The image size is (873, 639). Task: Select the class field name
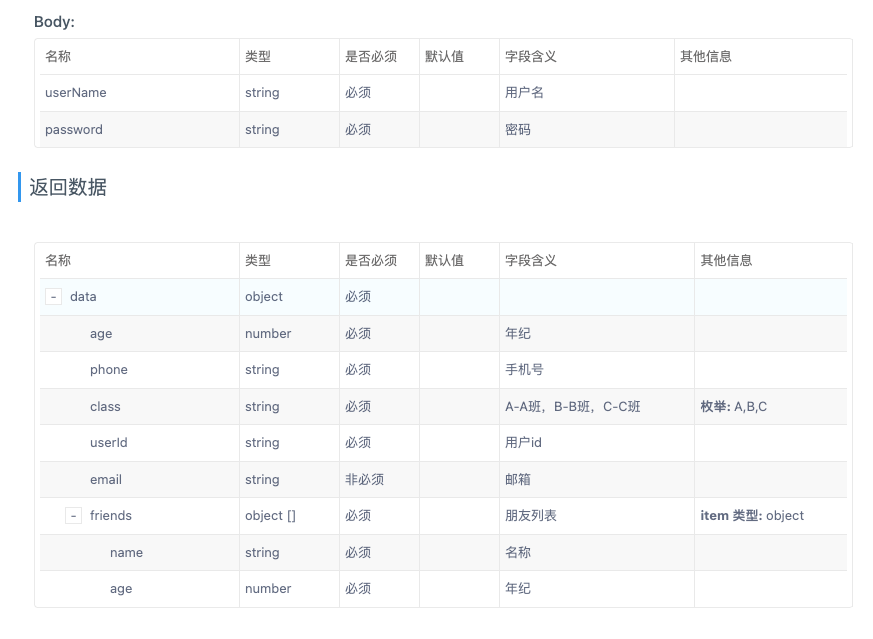[x=105, y=407]
